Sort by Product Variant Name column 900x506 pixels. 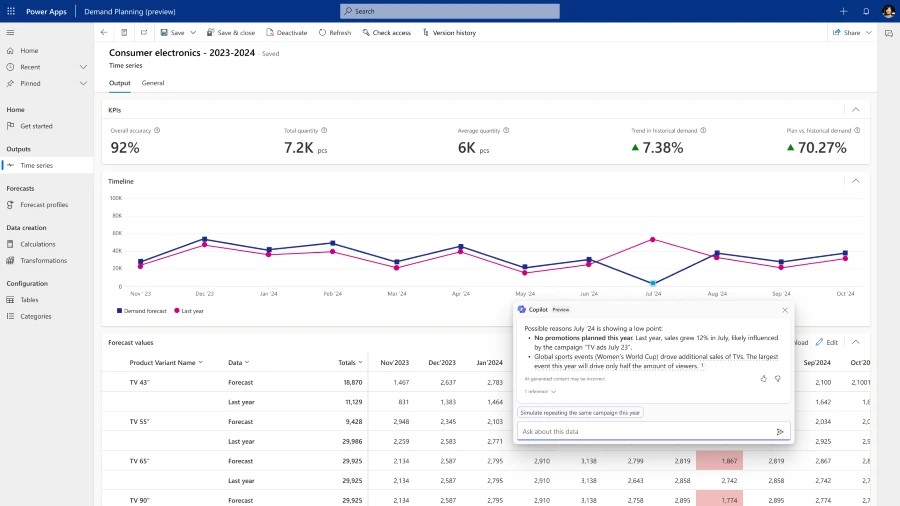point(166,363)
